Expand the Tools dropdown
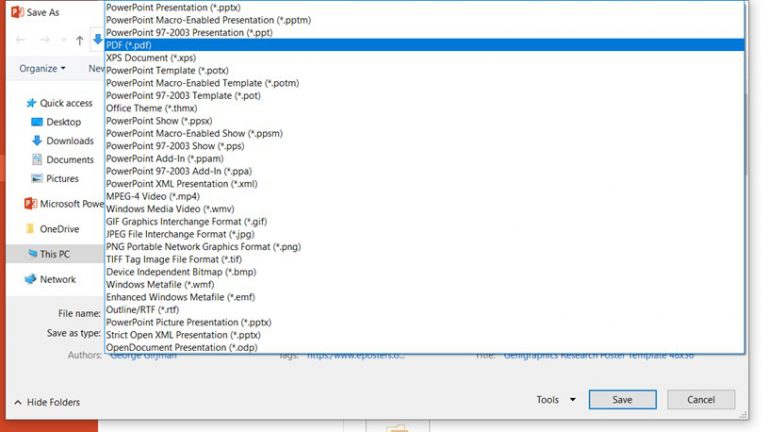Viewport: 768px width, 432px height. 556,400
